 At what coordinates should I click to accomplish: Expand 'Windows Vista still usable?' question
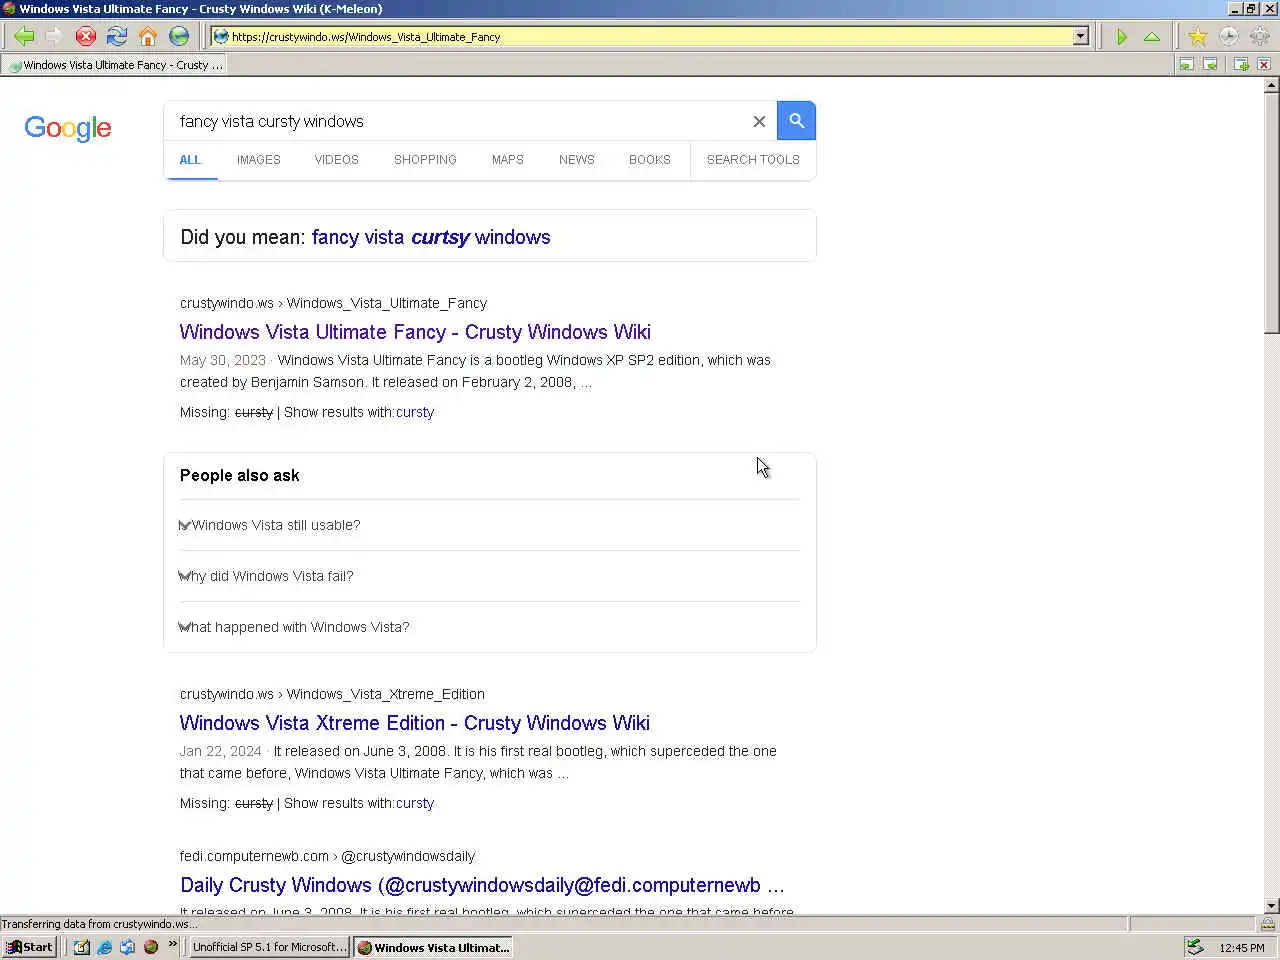pos(490,525)
